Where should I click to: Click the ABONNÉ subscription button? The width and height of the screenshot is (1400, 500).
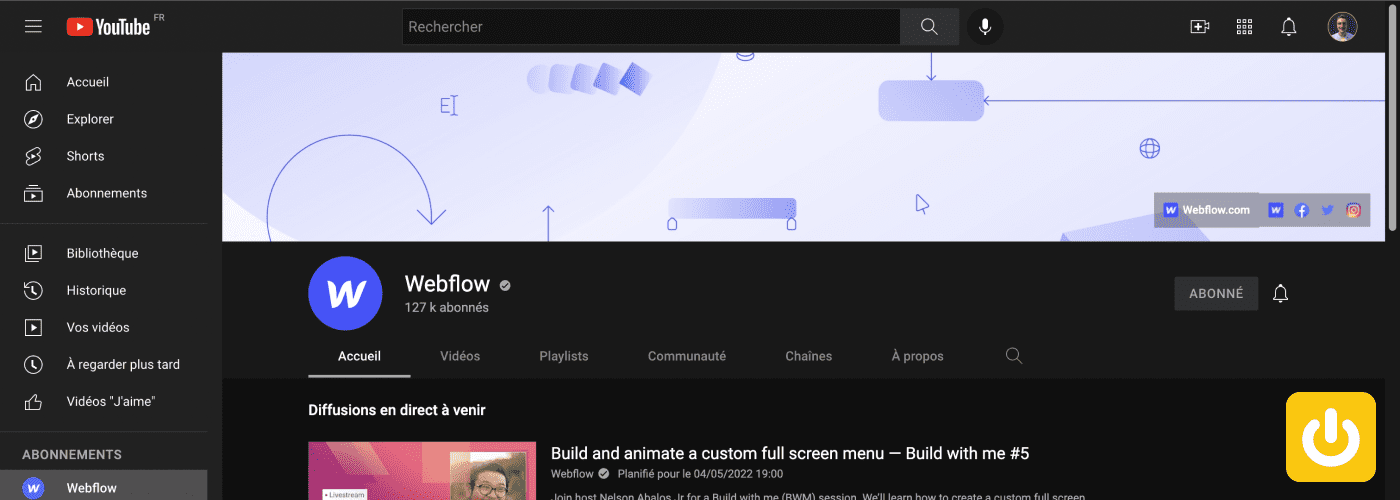click(1216, 294)
